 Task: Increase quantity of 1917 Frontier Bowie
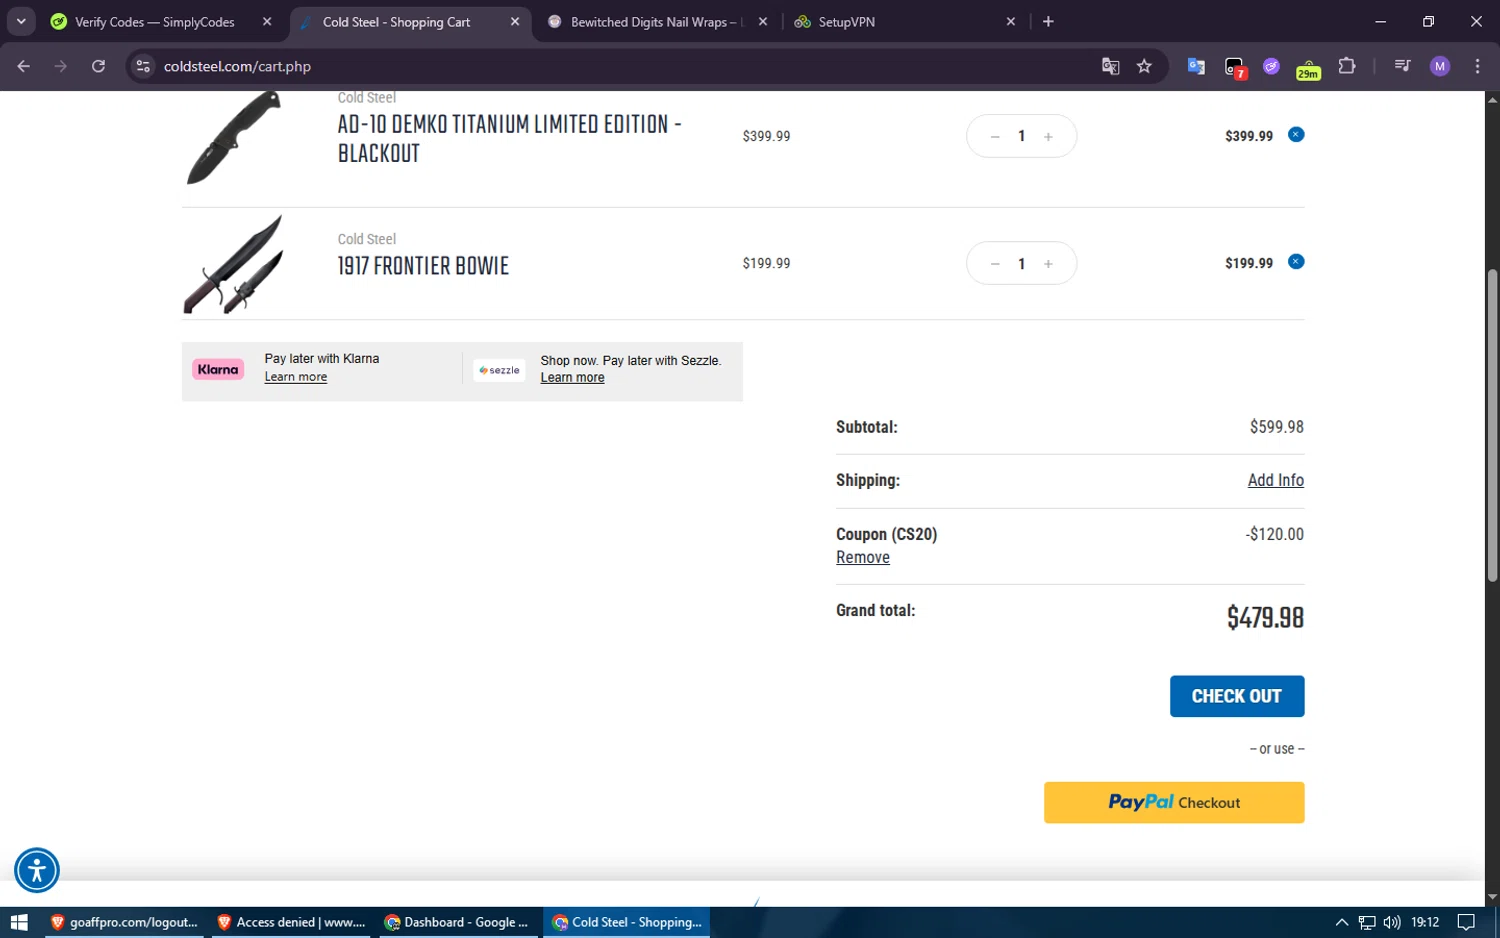pos(1048,264)
